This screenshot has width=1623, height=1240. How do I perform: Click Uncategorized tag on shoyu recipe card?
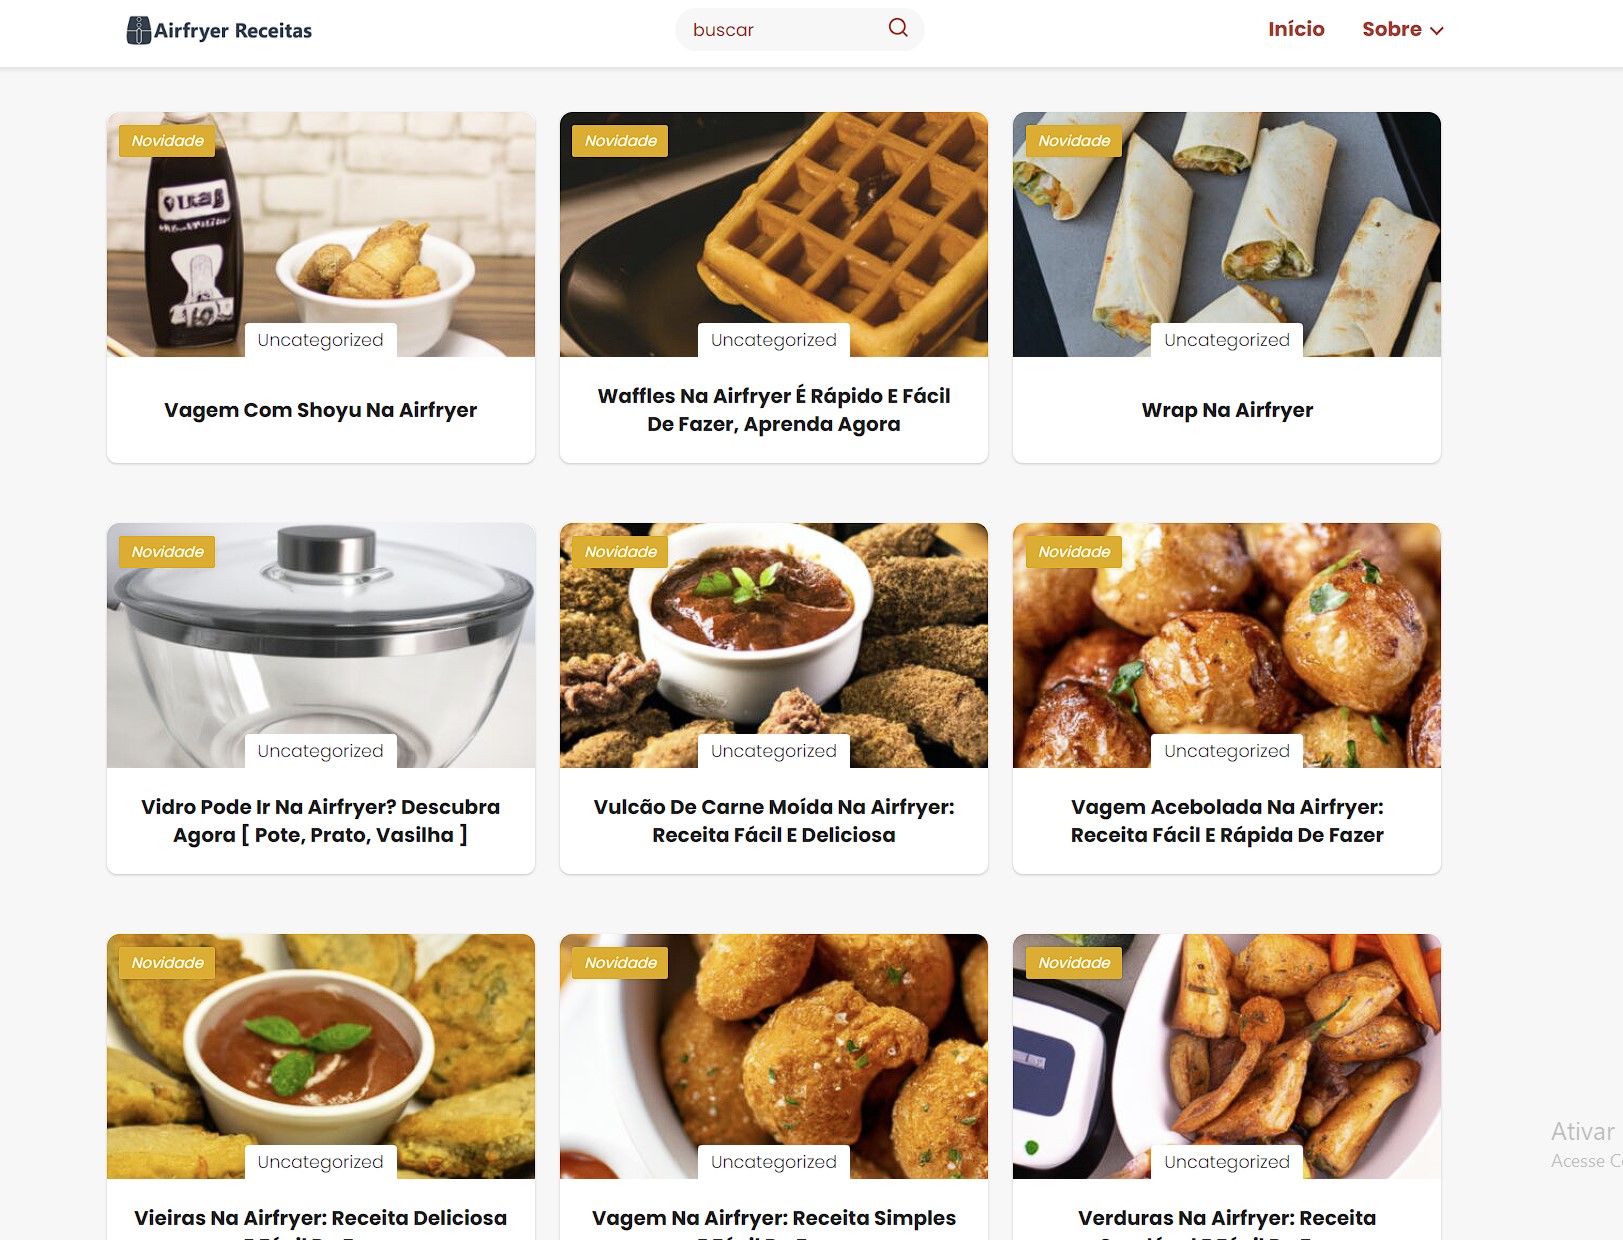[x=321, y=340]
